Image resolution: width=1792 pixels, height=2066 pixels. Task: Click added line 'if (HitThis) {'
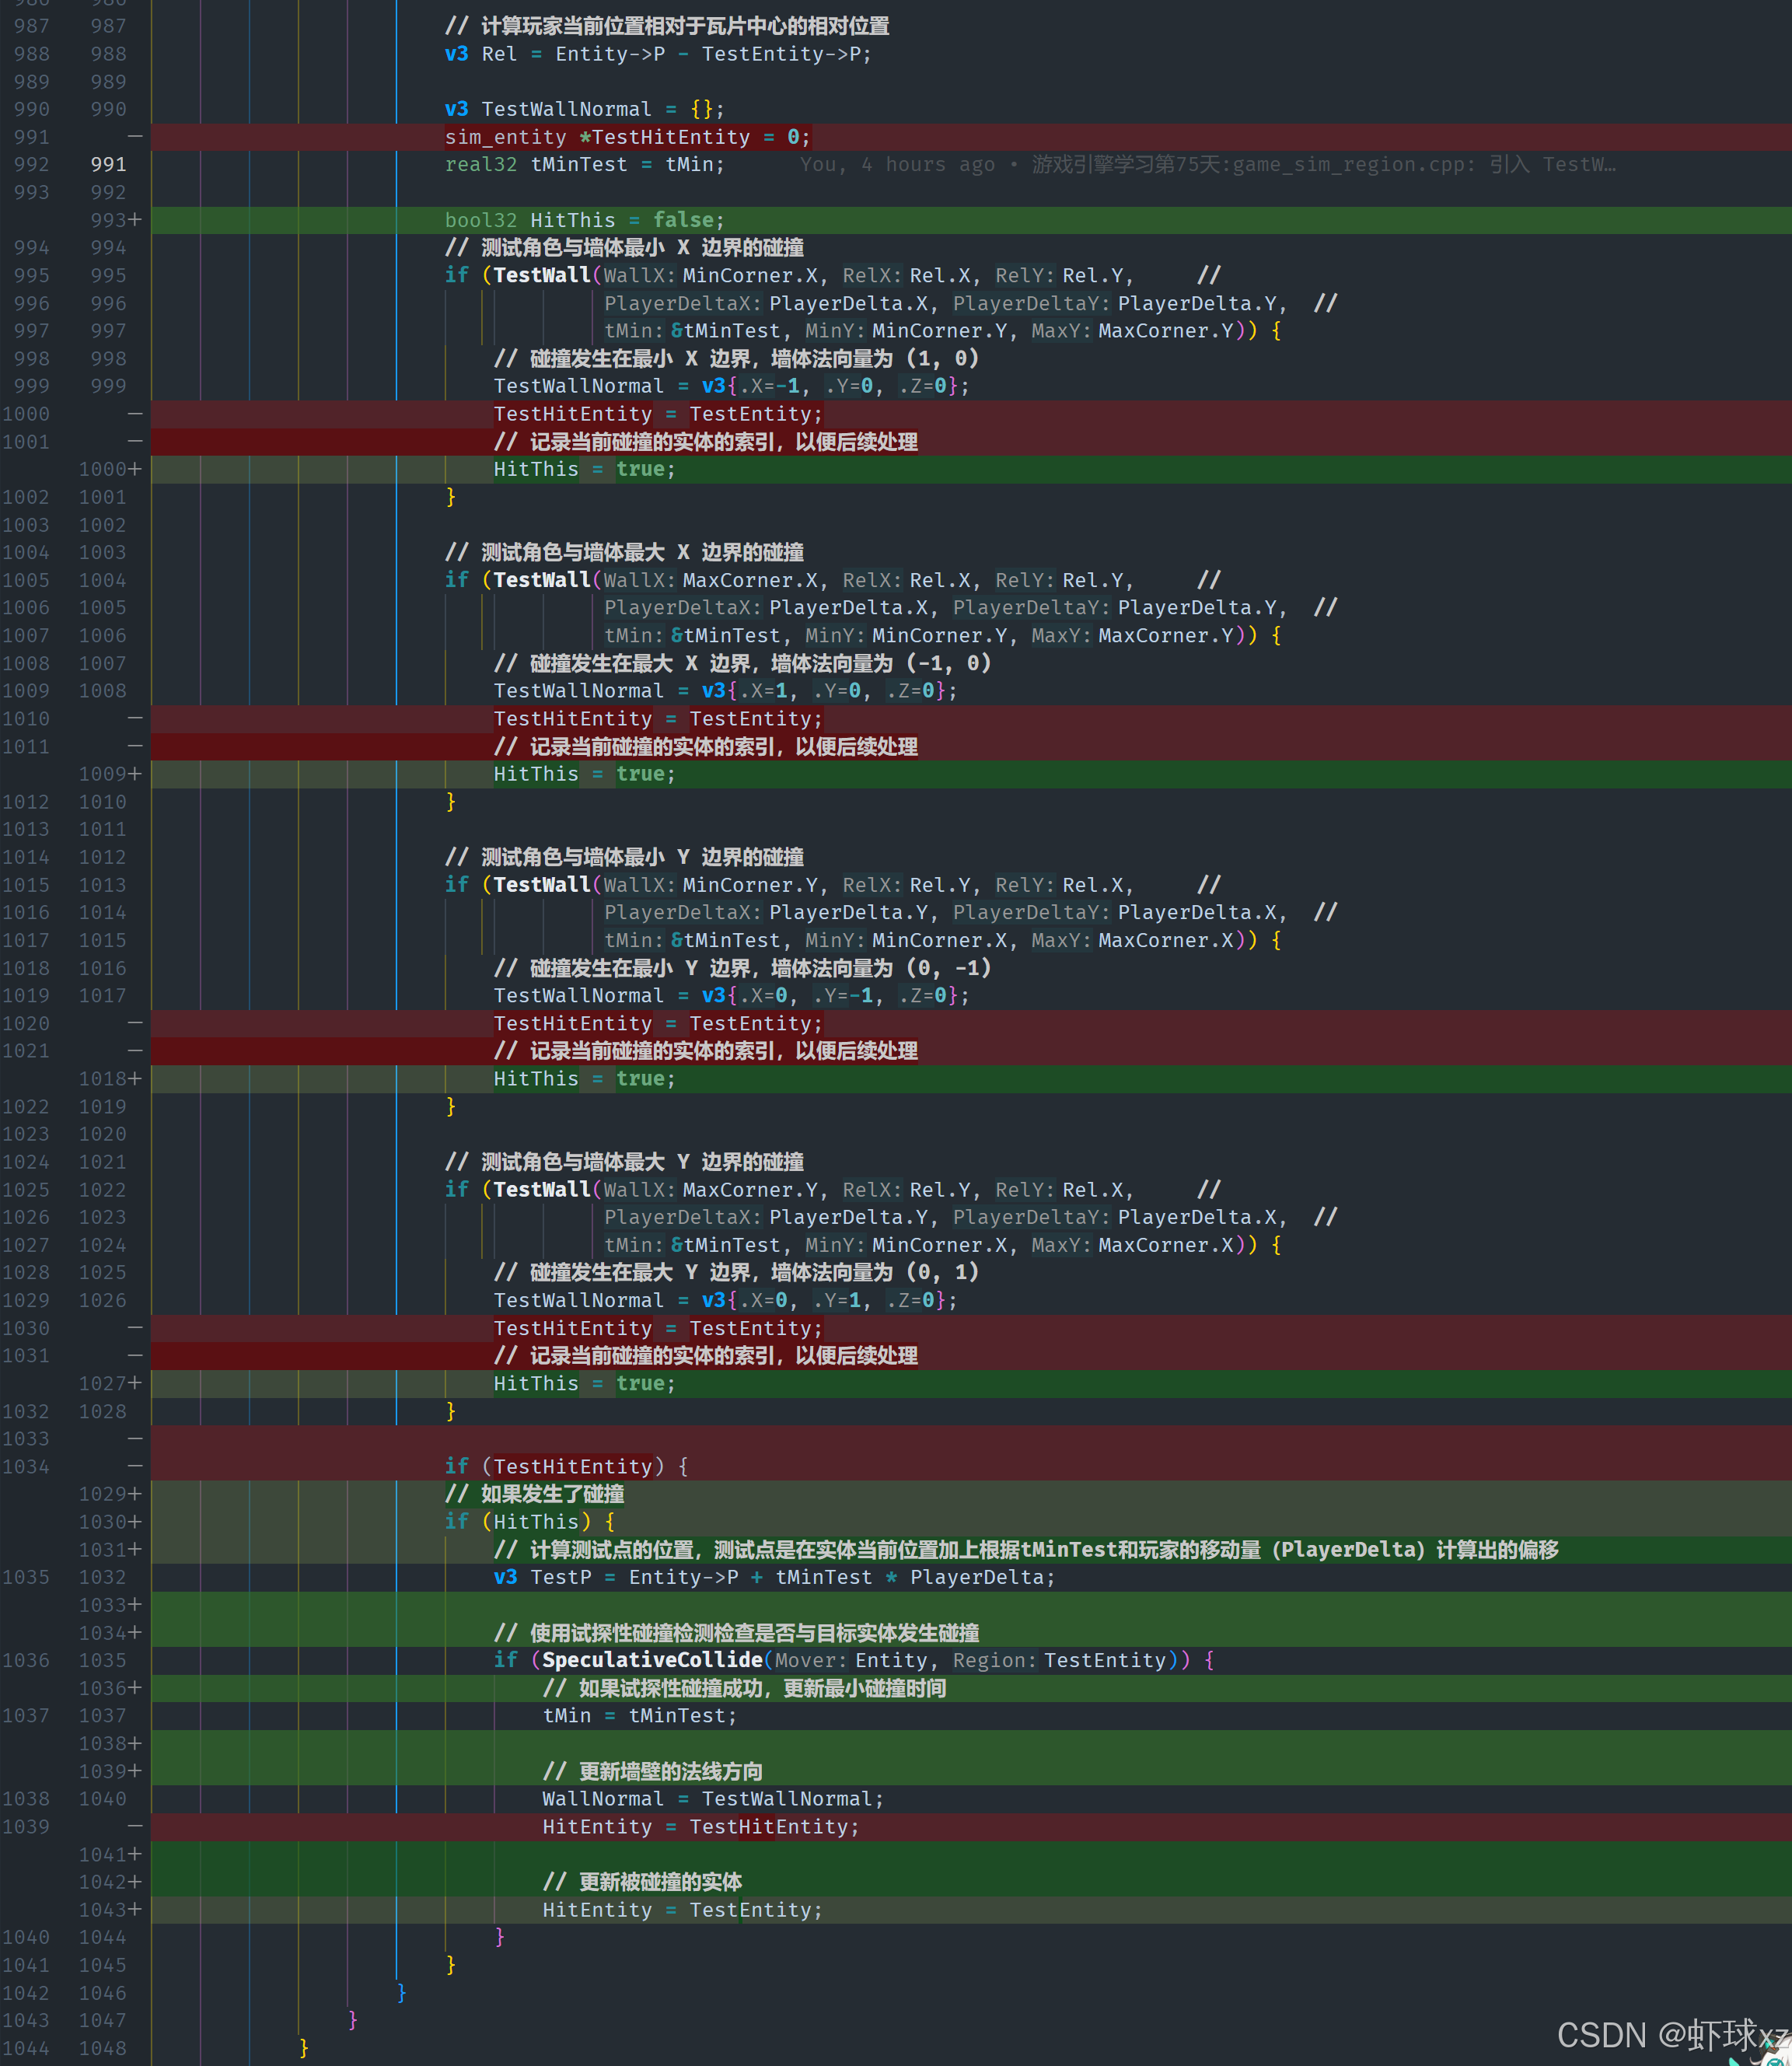coord(530,1522)
